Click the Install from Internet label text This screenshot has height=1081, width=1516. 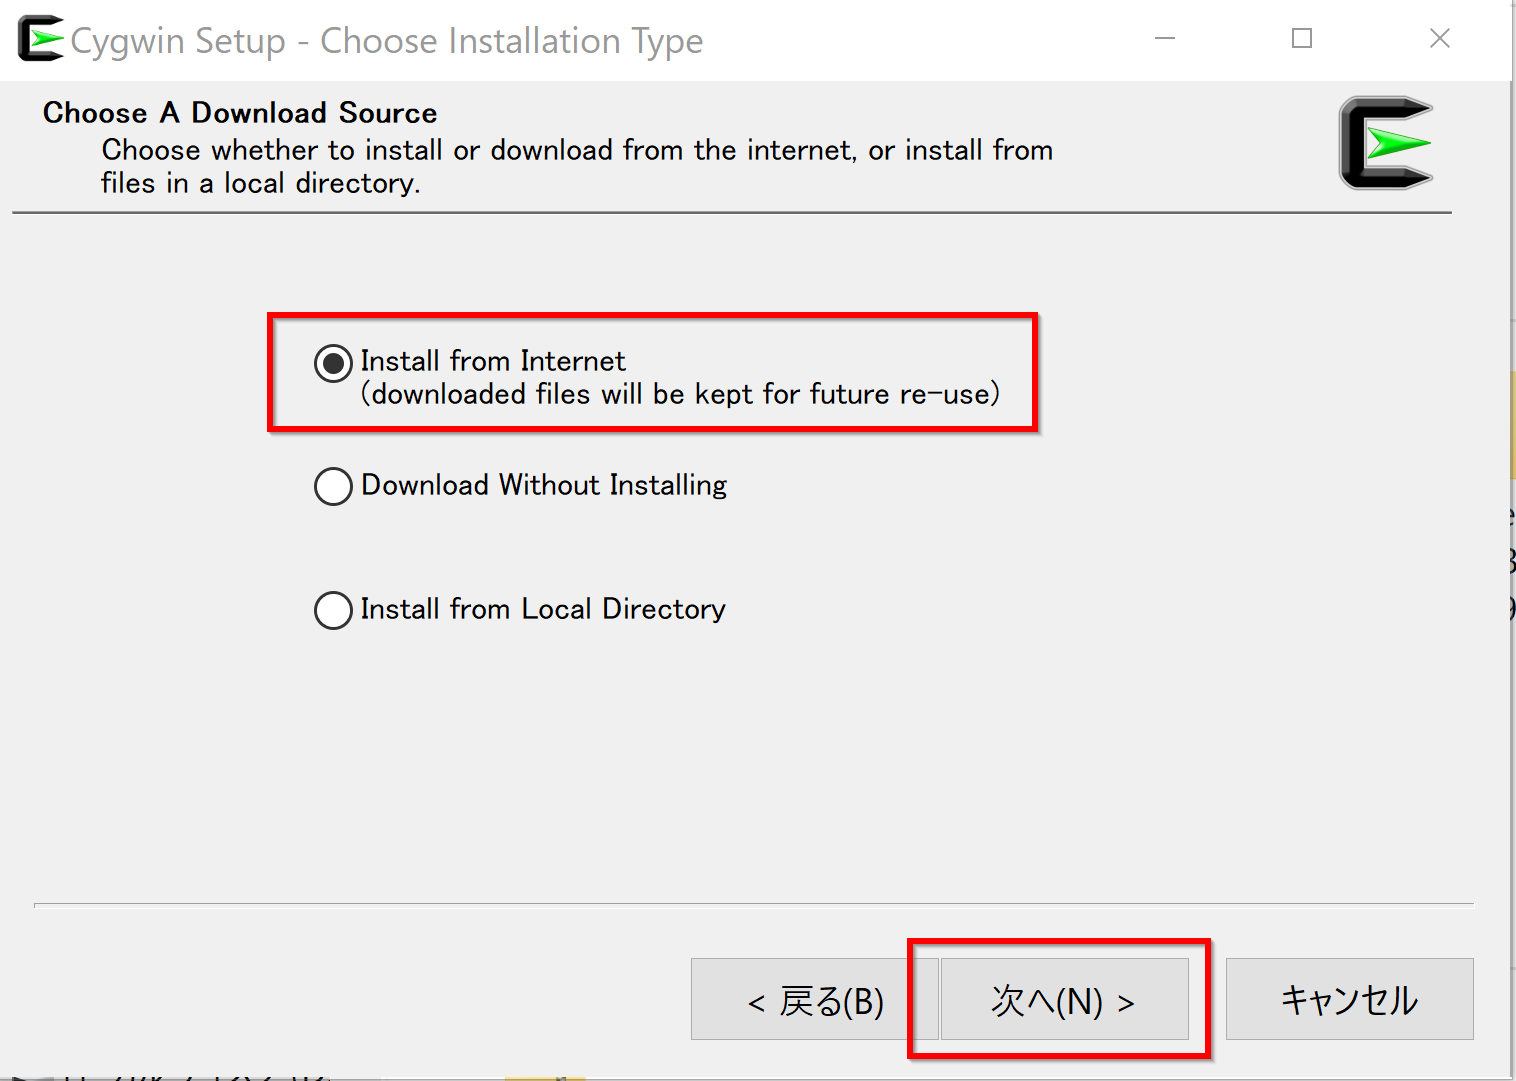[493, 361]
